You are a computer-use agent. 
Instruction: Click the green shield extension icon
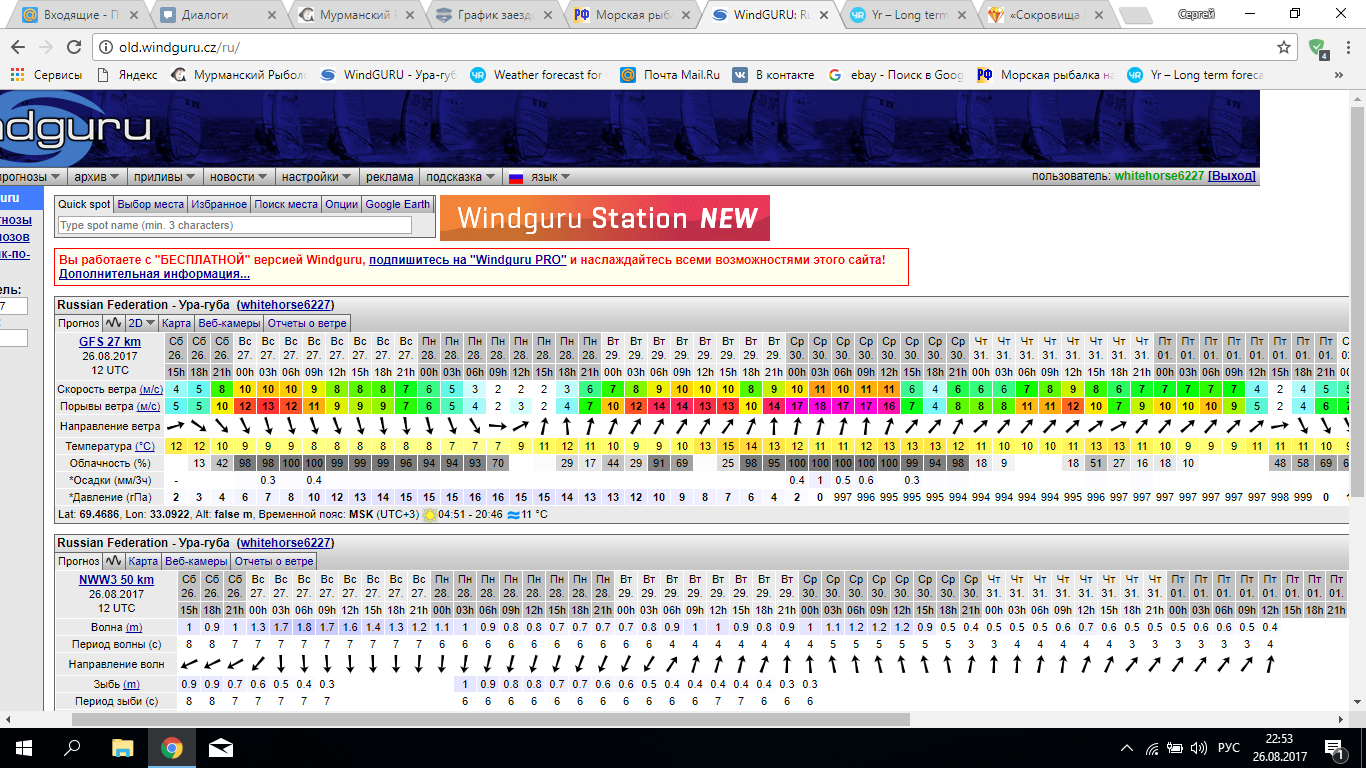[1318, 47]
